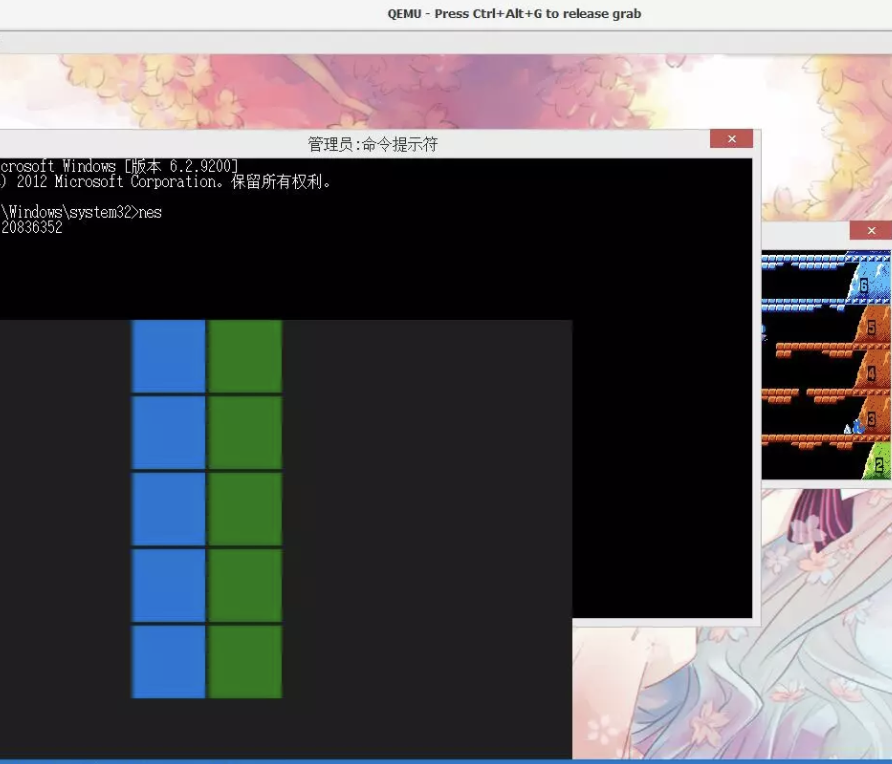Click the middle blue tile
Image resolution: width=892 pixels, height=764 pixels.
tap(169, 508)
